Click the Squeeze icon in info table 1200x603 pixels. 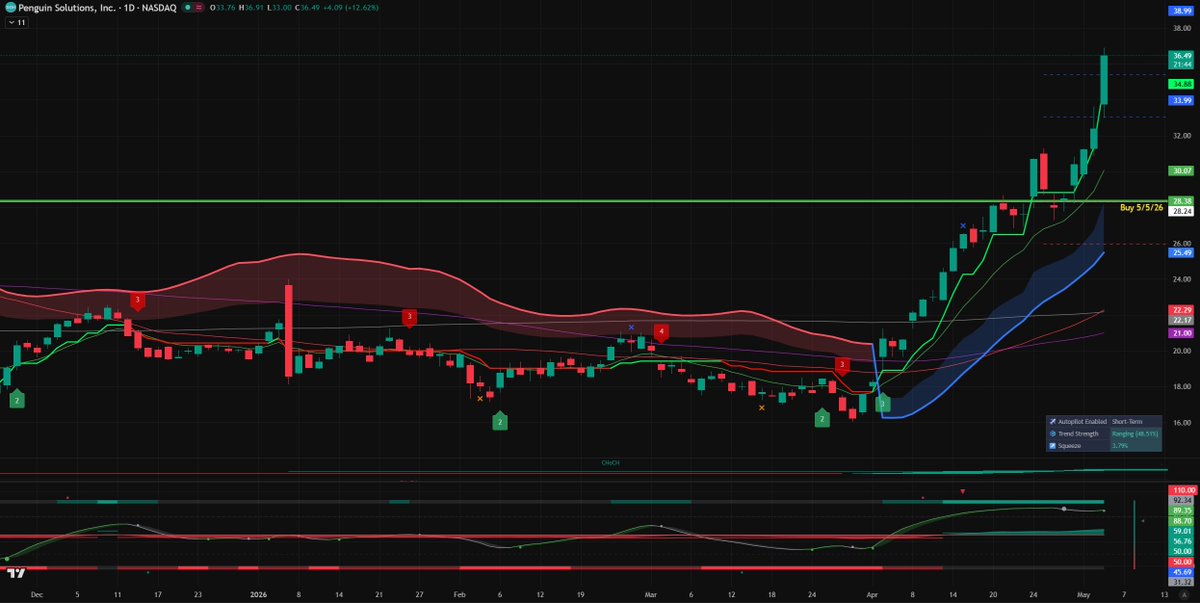click(1053, 446)
